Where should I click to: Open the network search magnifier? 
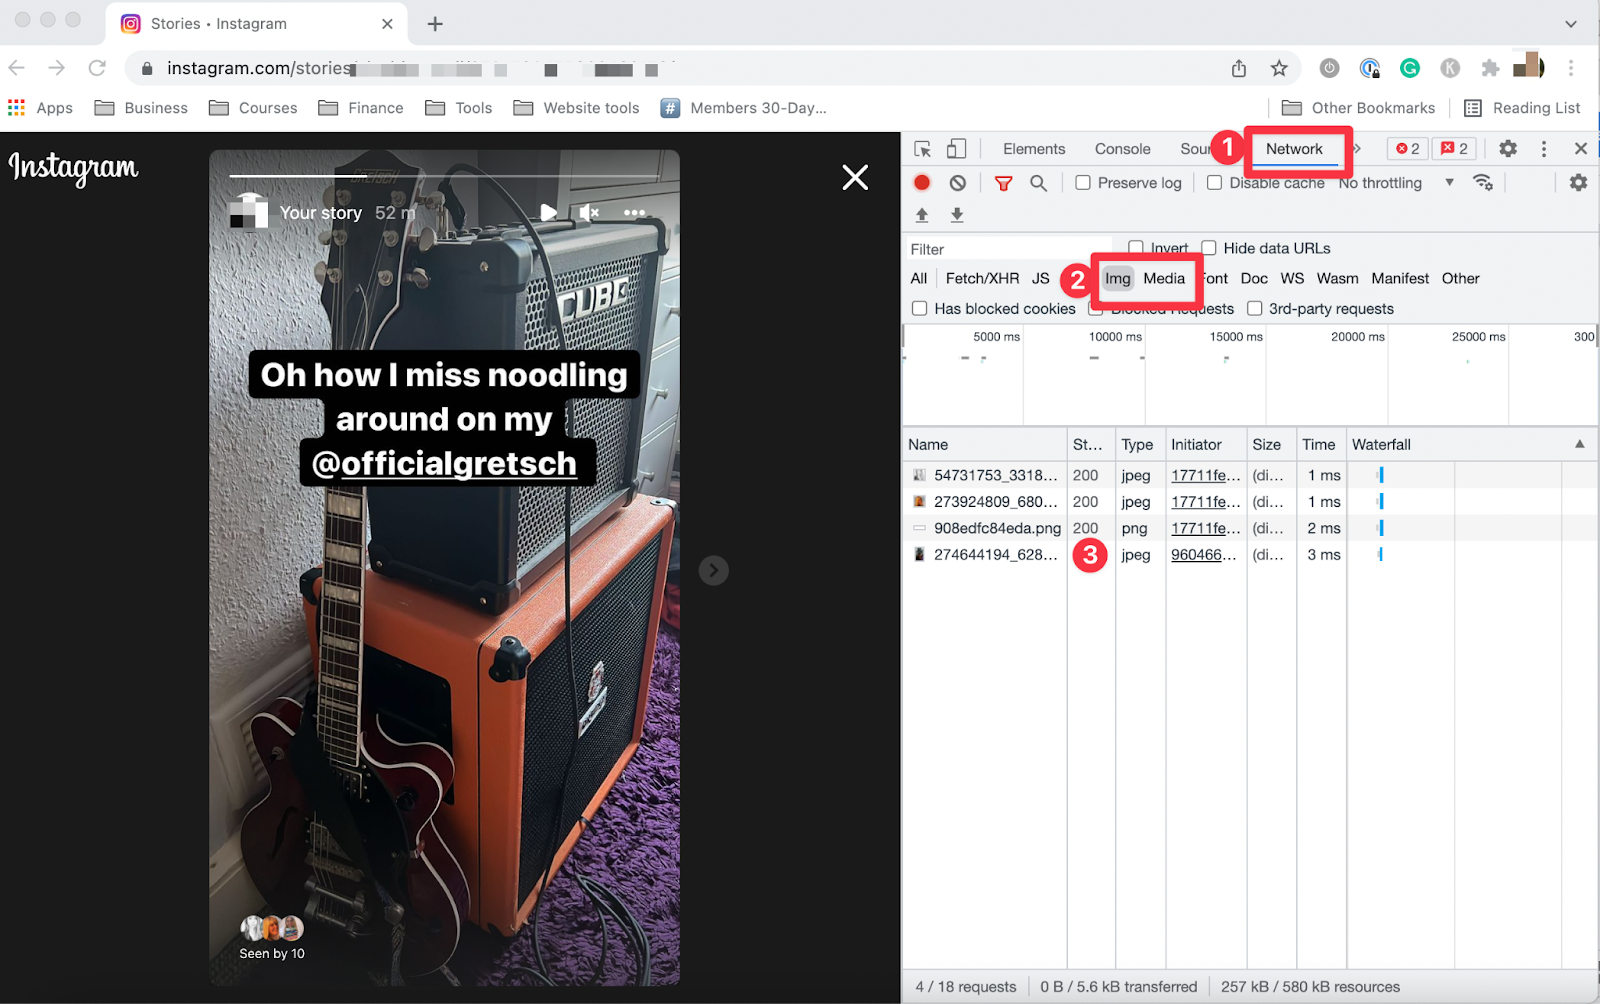1038,183
